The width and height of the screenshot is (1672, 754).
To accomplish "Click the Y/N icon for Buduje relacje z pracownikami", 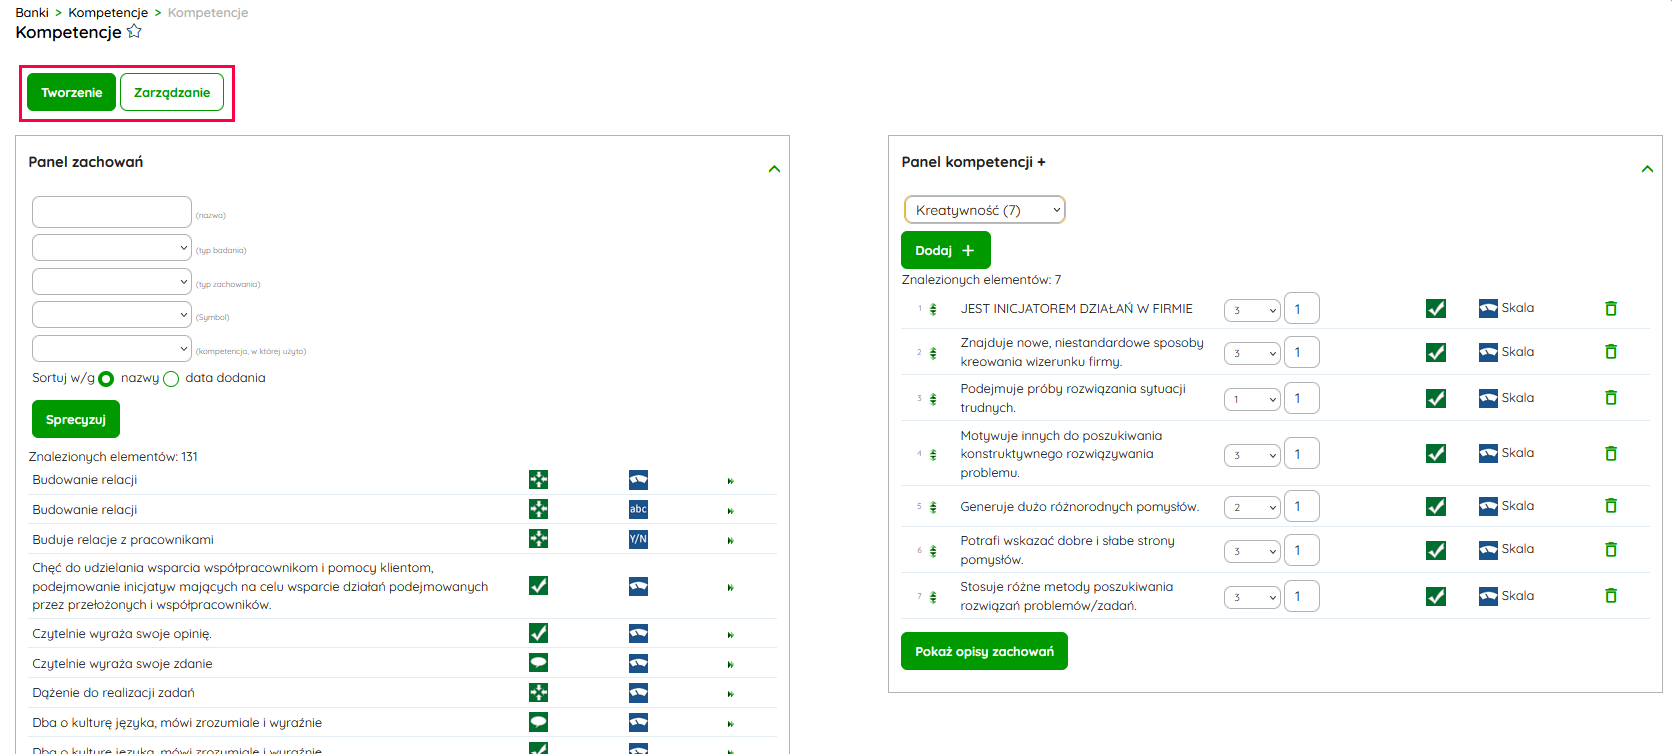I will click(638, 539).
